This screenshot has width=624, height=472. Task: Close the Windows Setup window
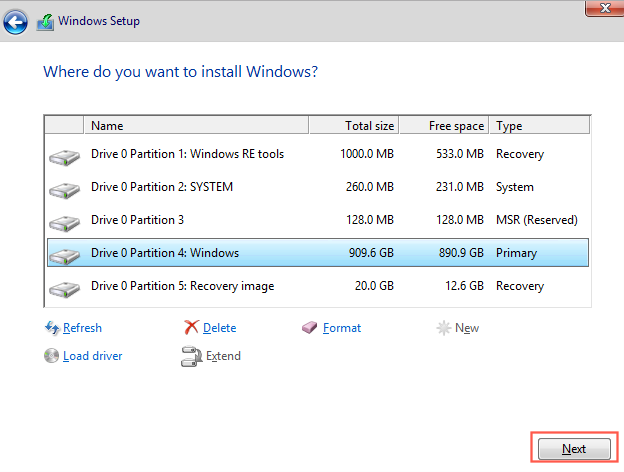click(x=602, y=8)
